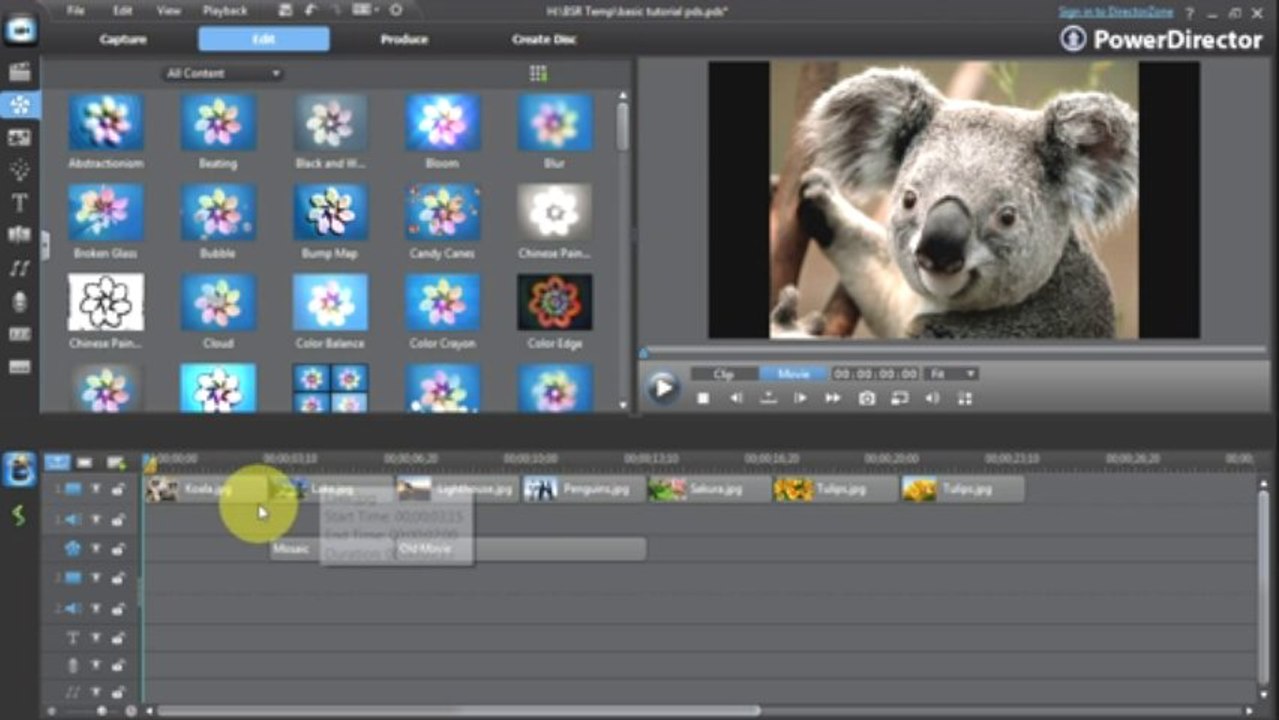The height and width of the screenshot is (720, 1279).
Task: Select the Old Movie effect on the effect track
Action: click(520, 549)
